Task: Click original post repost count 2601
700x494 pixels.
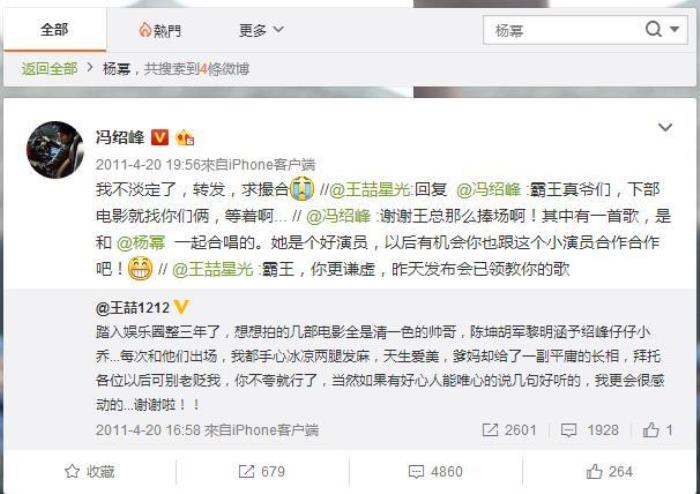Action: pyautogui.click(x=509, y=430)
